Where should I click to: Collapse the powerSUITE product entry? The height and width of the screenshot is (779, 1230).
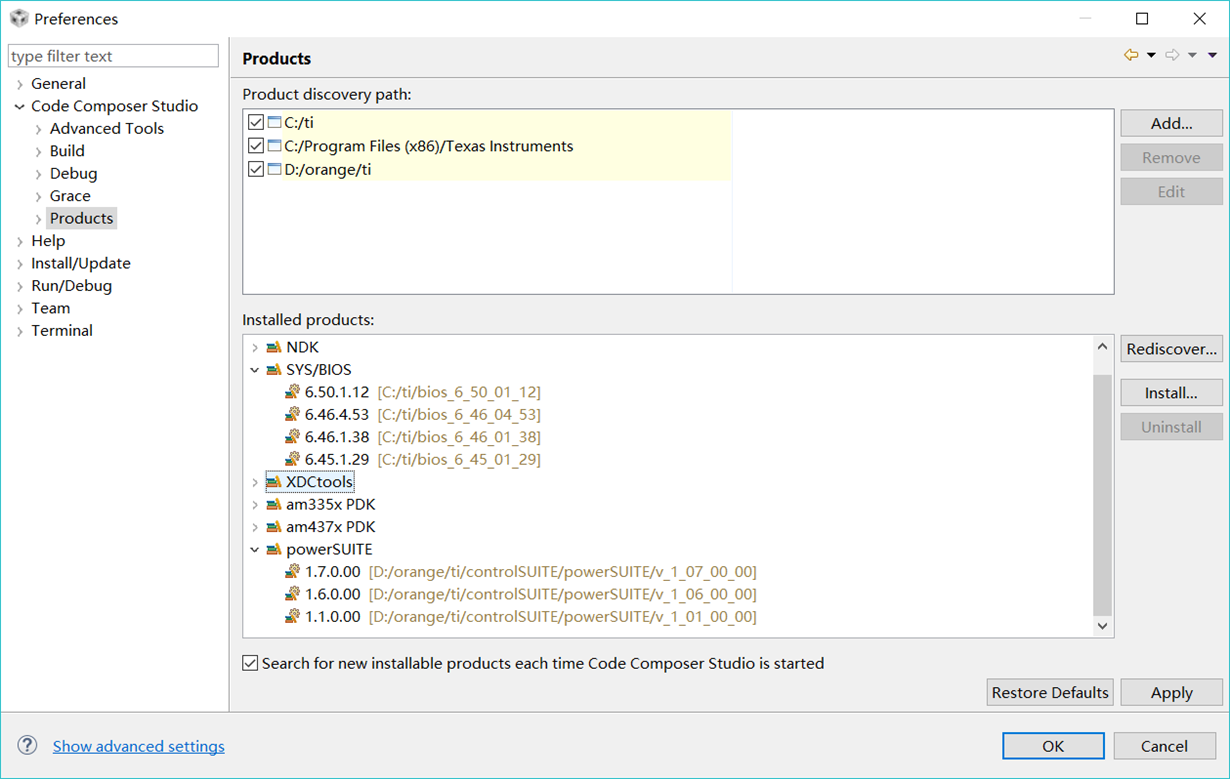(255, 550)
